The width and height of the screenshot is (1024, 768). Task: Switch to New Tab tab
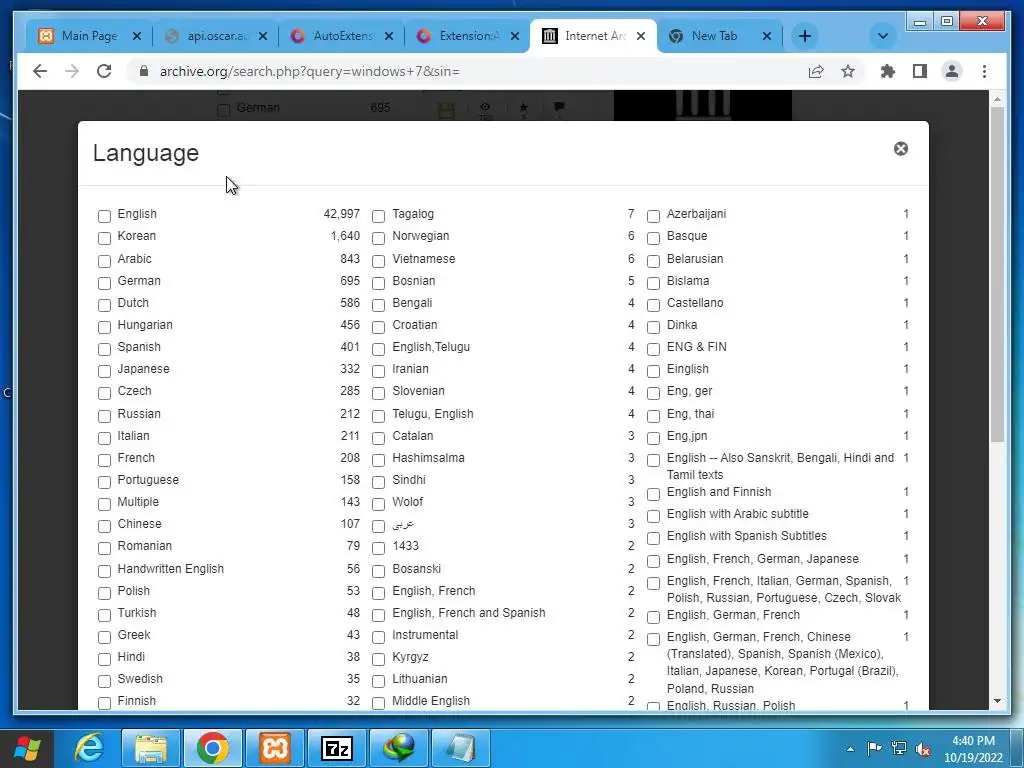[x=714, y=36]
